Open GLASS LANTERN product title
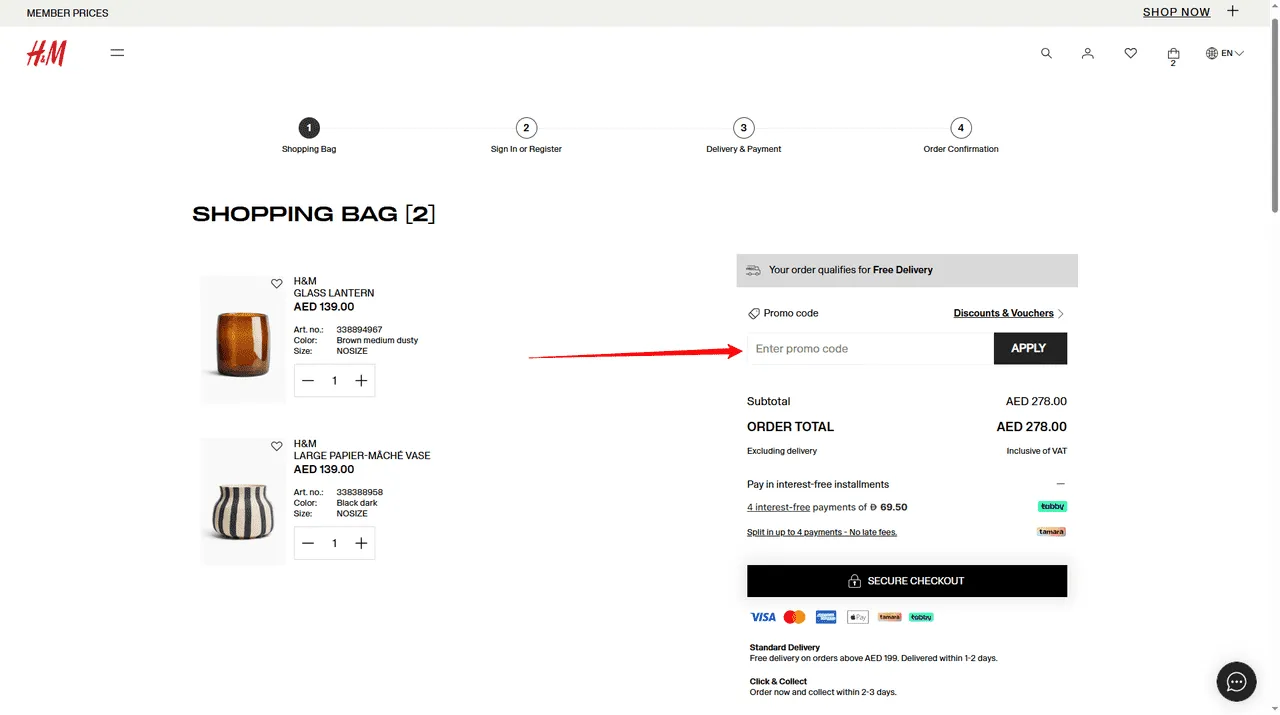The height and width of the screenshot is (715, 1280). tap(334, 293)
